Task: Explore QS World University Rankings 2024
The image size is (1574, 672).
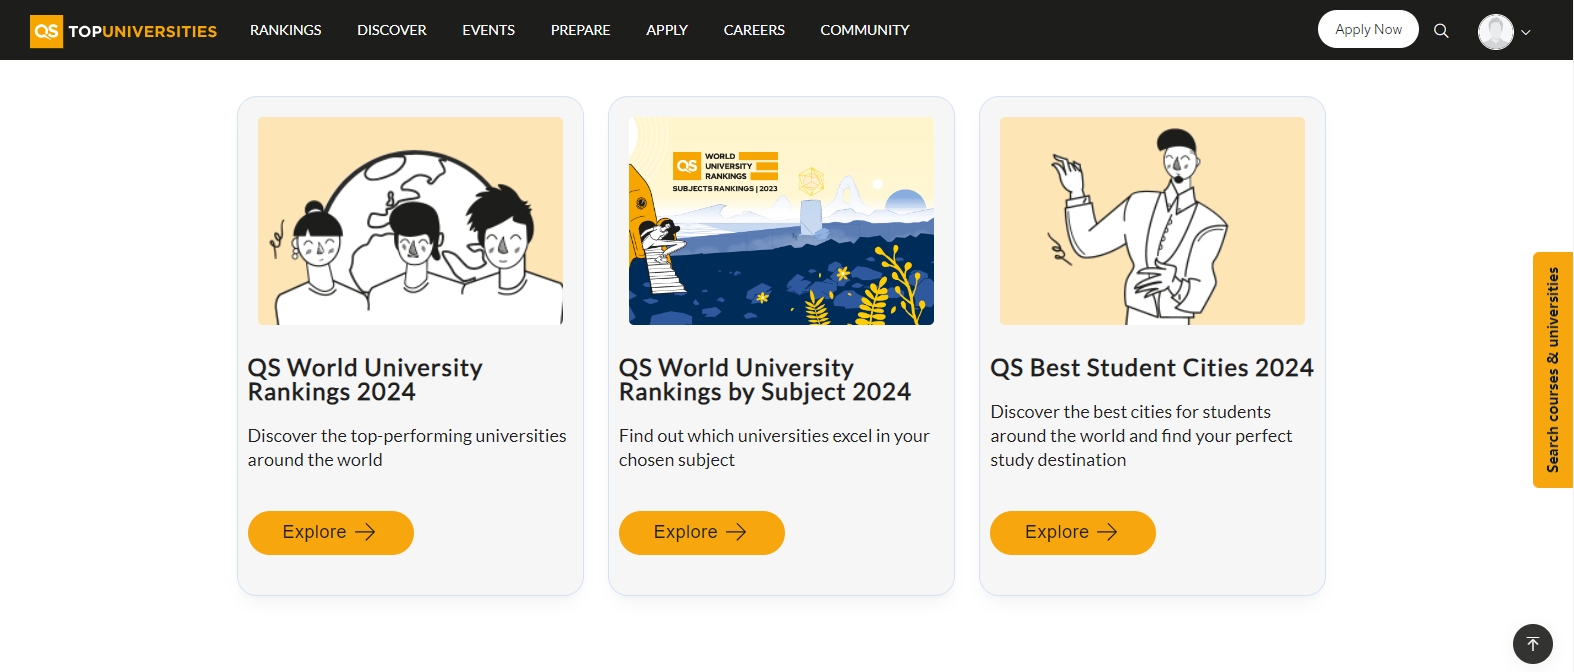Action: click(x=331, y=533)
